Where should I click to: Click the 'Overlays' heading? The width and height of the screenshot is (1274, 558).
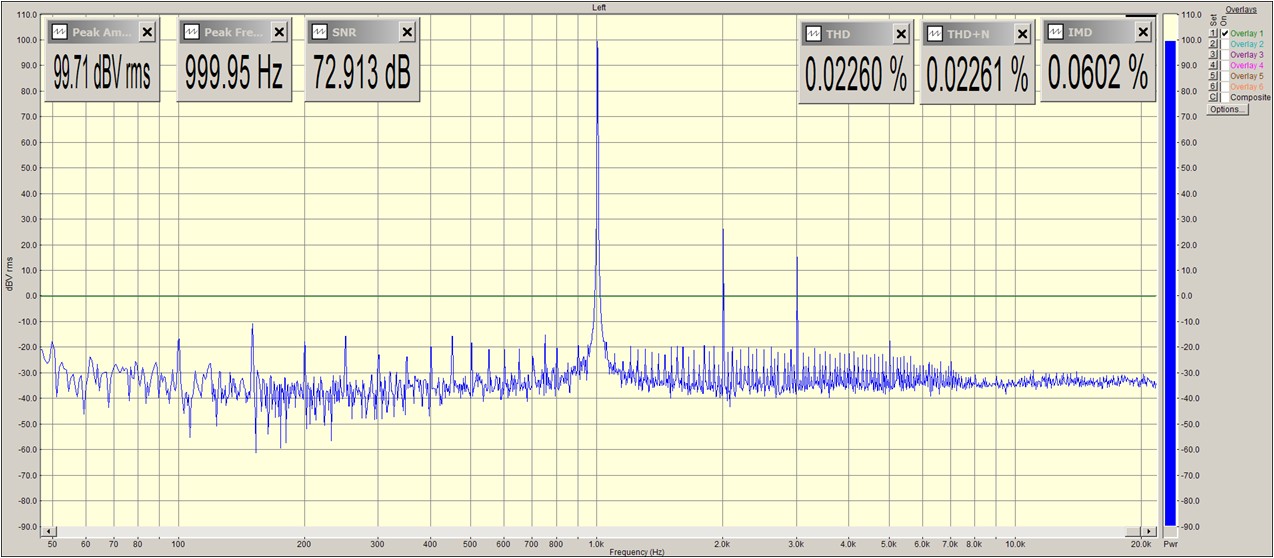1241,10
